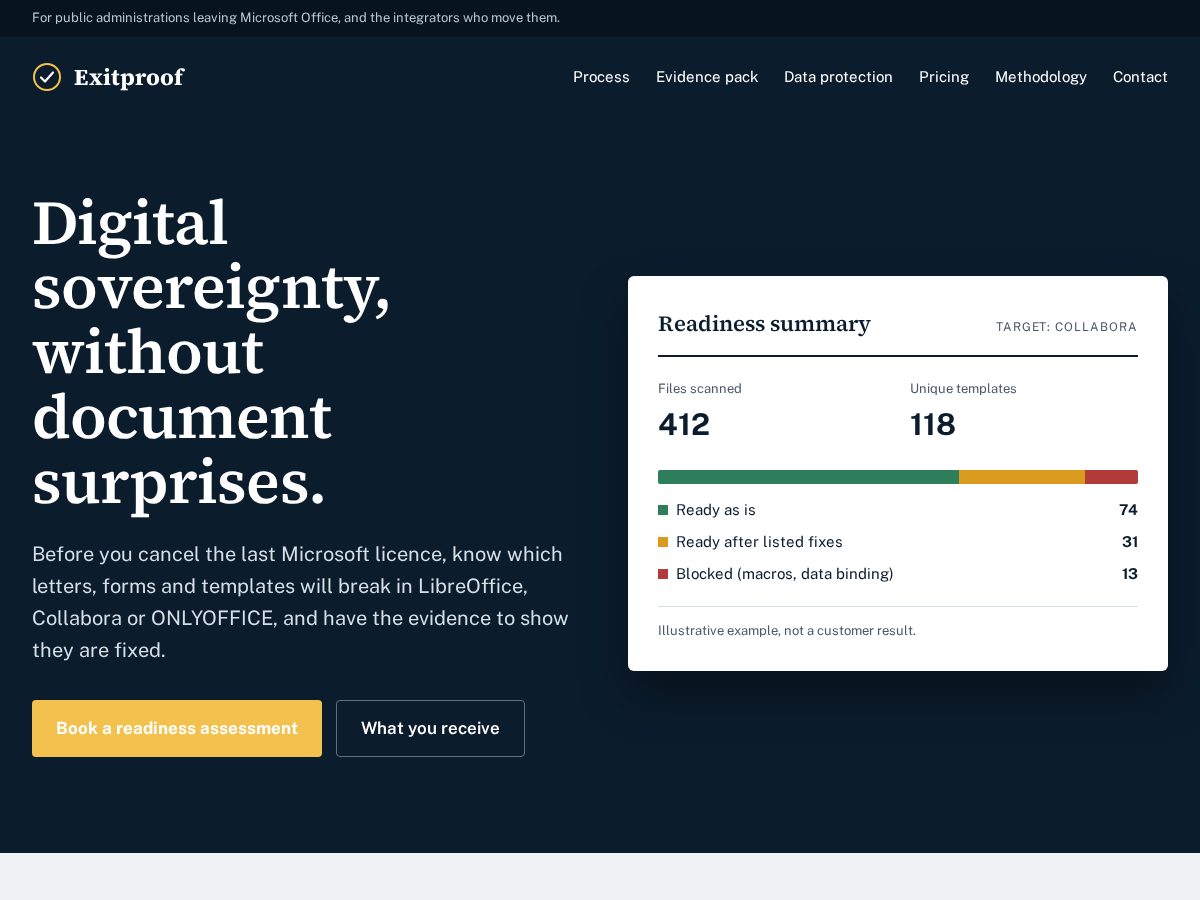Viewport: 1200px width, 900px height.
Task: Click the paragraph beginning Before you cancel
Action: [x=300, y=602]
